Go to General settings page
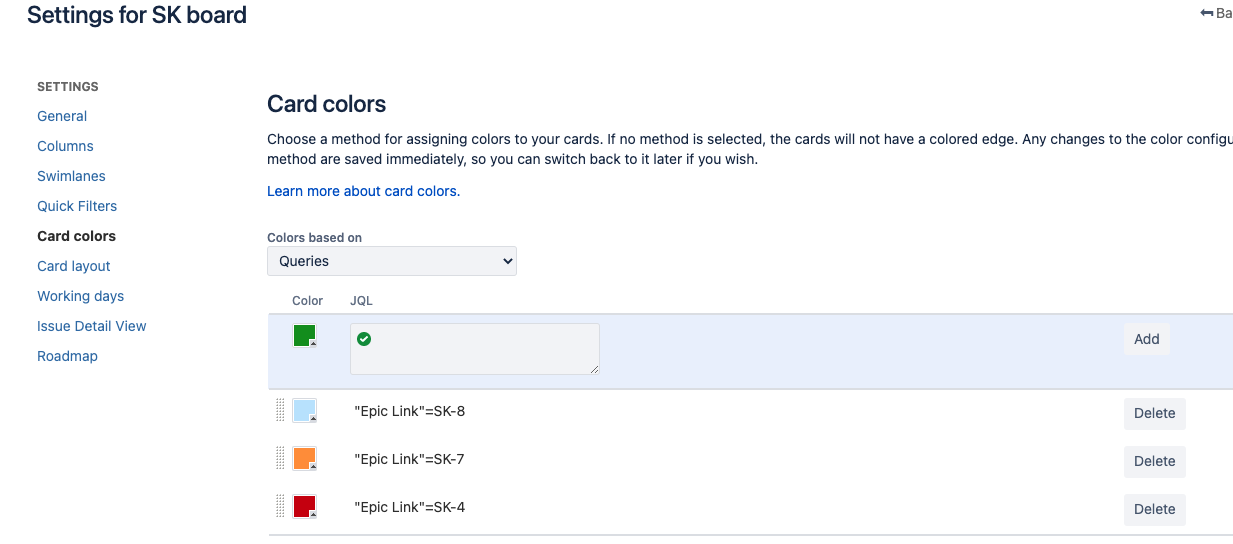The image size is (1233, 544). (x=62, y=116)
